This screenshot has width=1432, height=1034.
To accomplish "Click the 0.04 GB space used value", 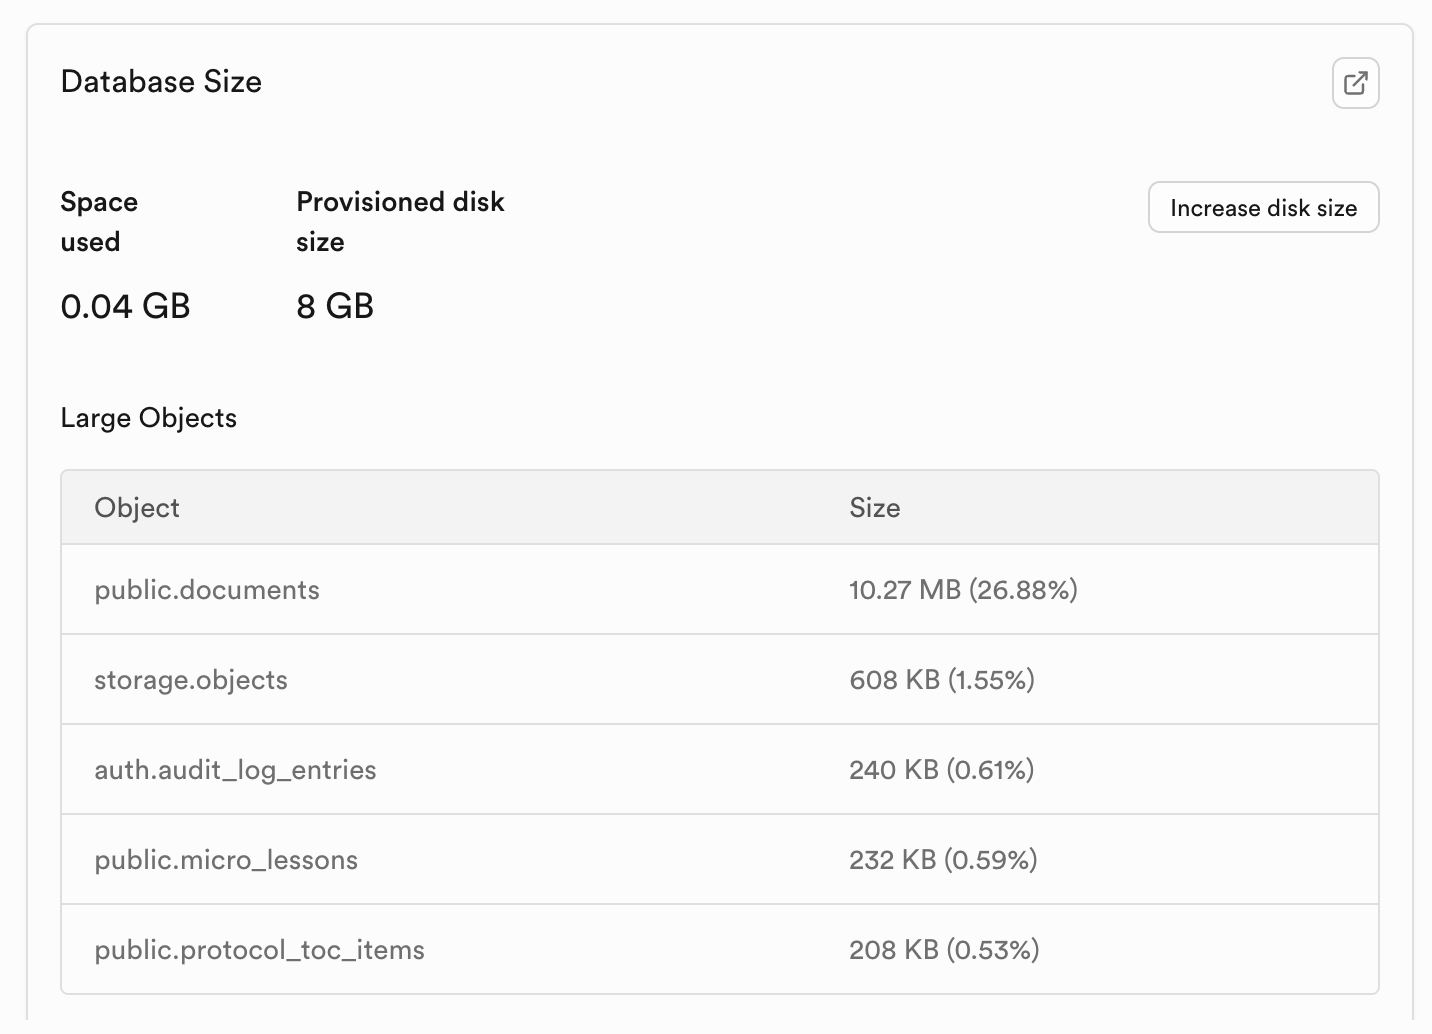I will 125,306.
